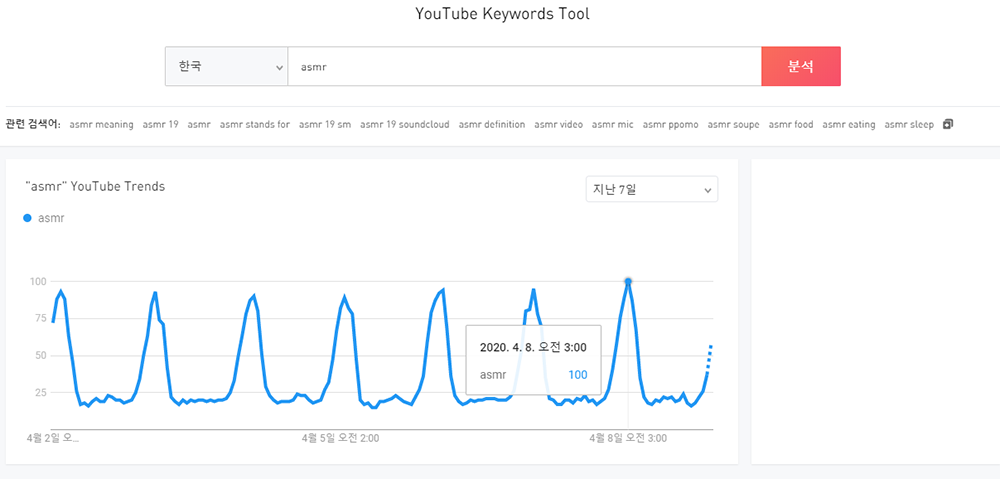
Task: Click the asmr keyword search field
Action: (x=524, y=66)
